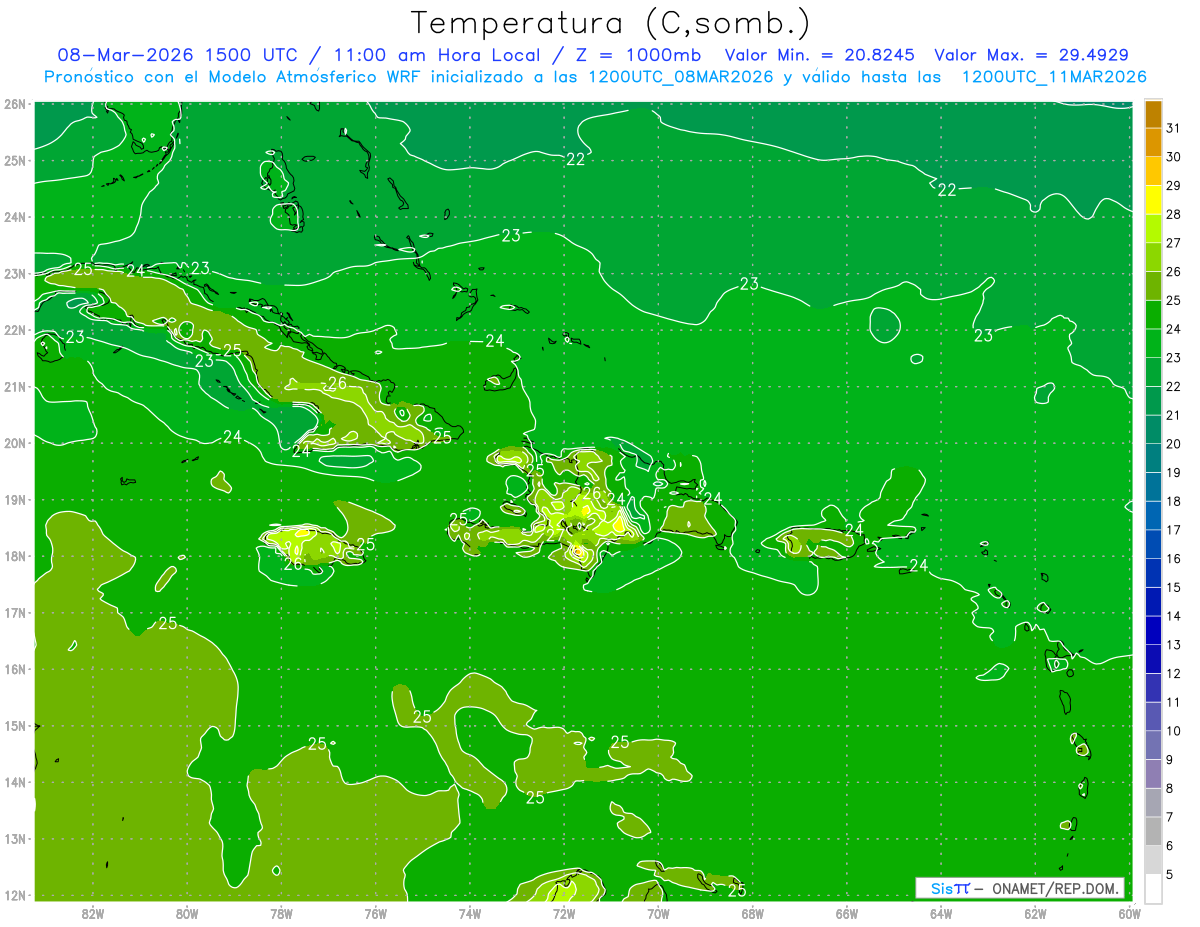Click the dark blue legend swatch between 13 and 14
The width and height of the screenshot is (1200, 927).
(x=1153, y=630)
